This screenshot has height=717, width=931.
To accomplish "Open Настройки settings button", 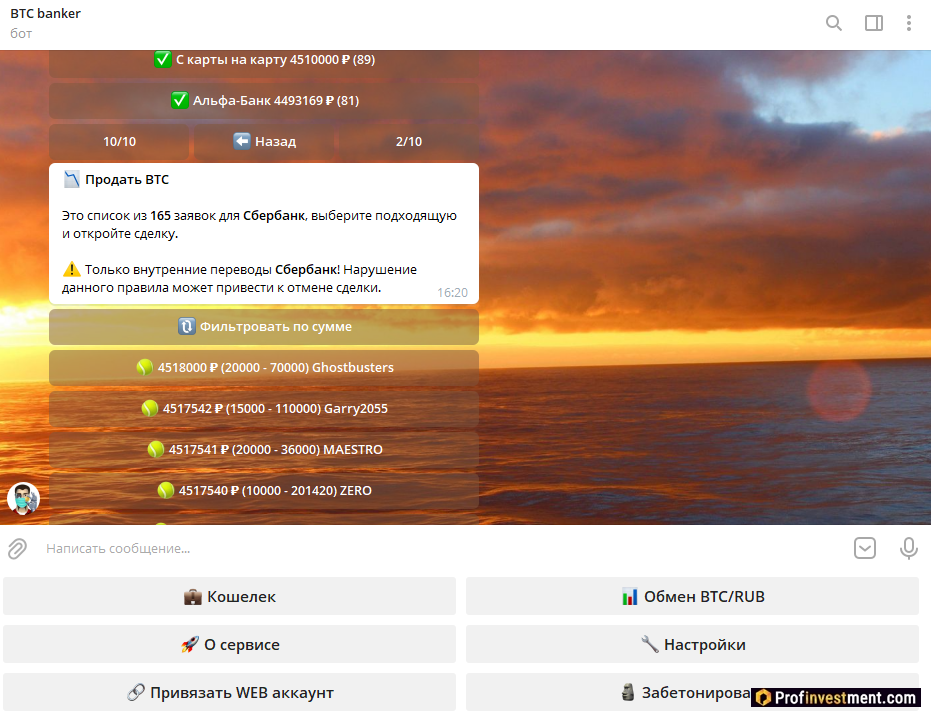I will click(692, 644).
